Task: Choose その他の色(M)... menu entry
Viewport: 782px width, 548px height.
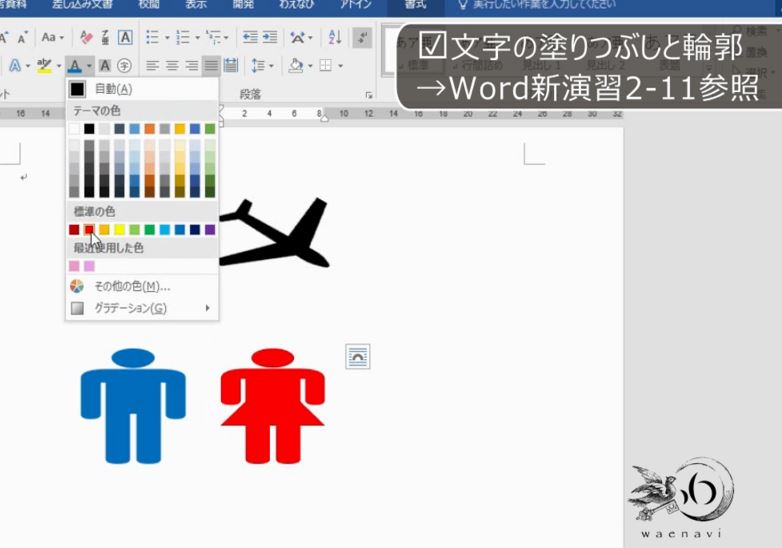Action: click(x=142, y=286)
